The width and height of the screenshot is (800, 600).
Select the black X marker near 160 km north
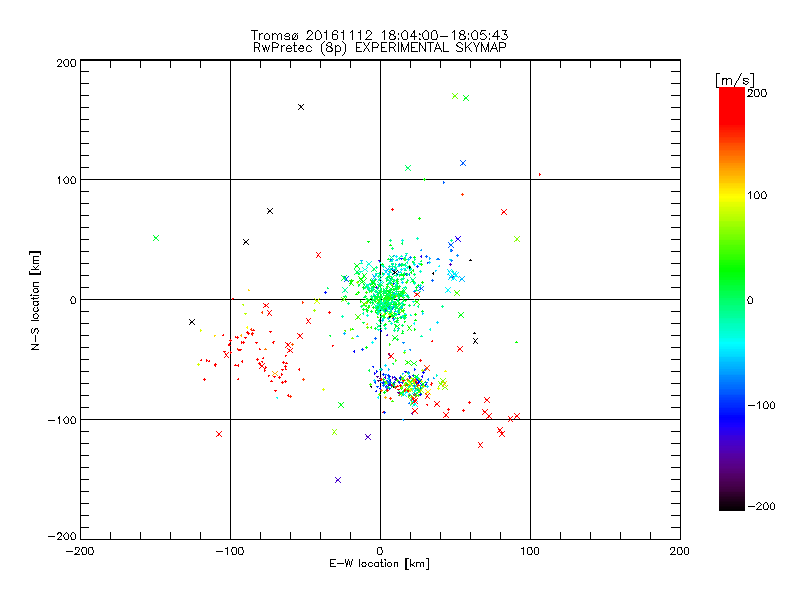point(301,107)
